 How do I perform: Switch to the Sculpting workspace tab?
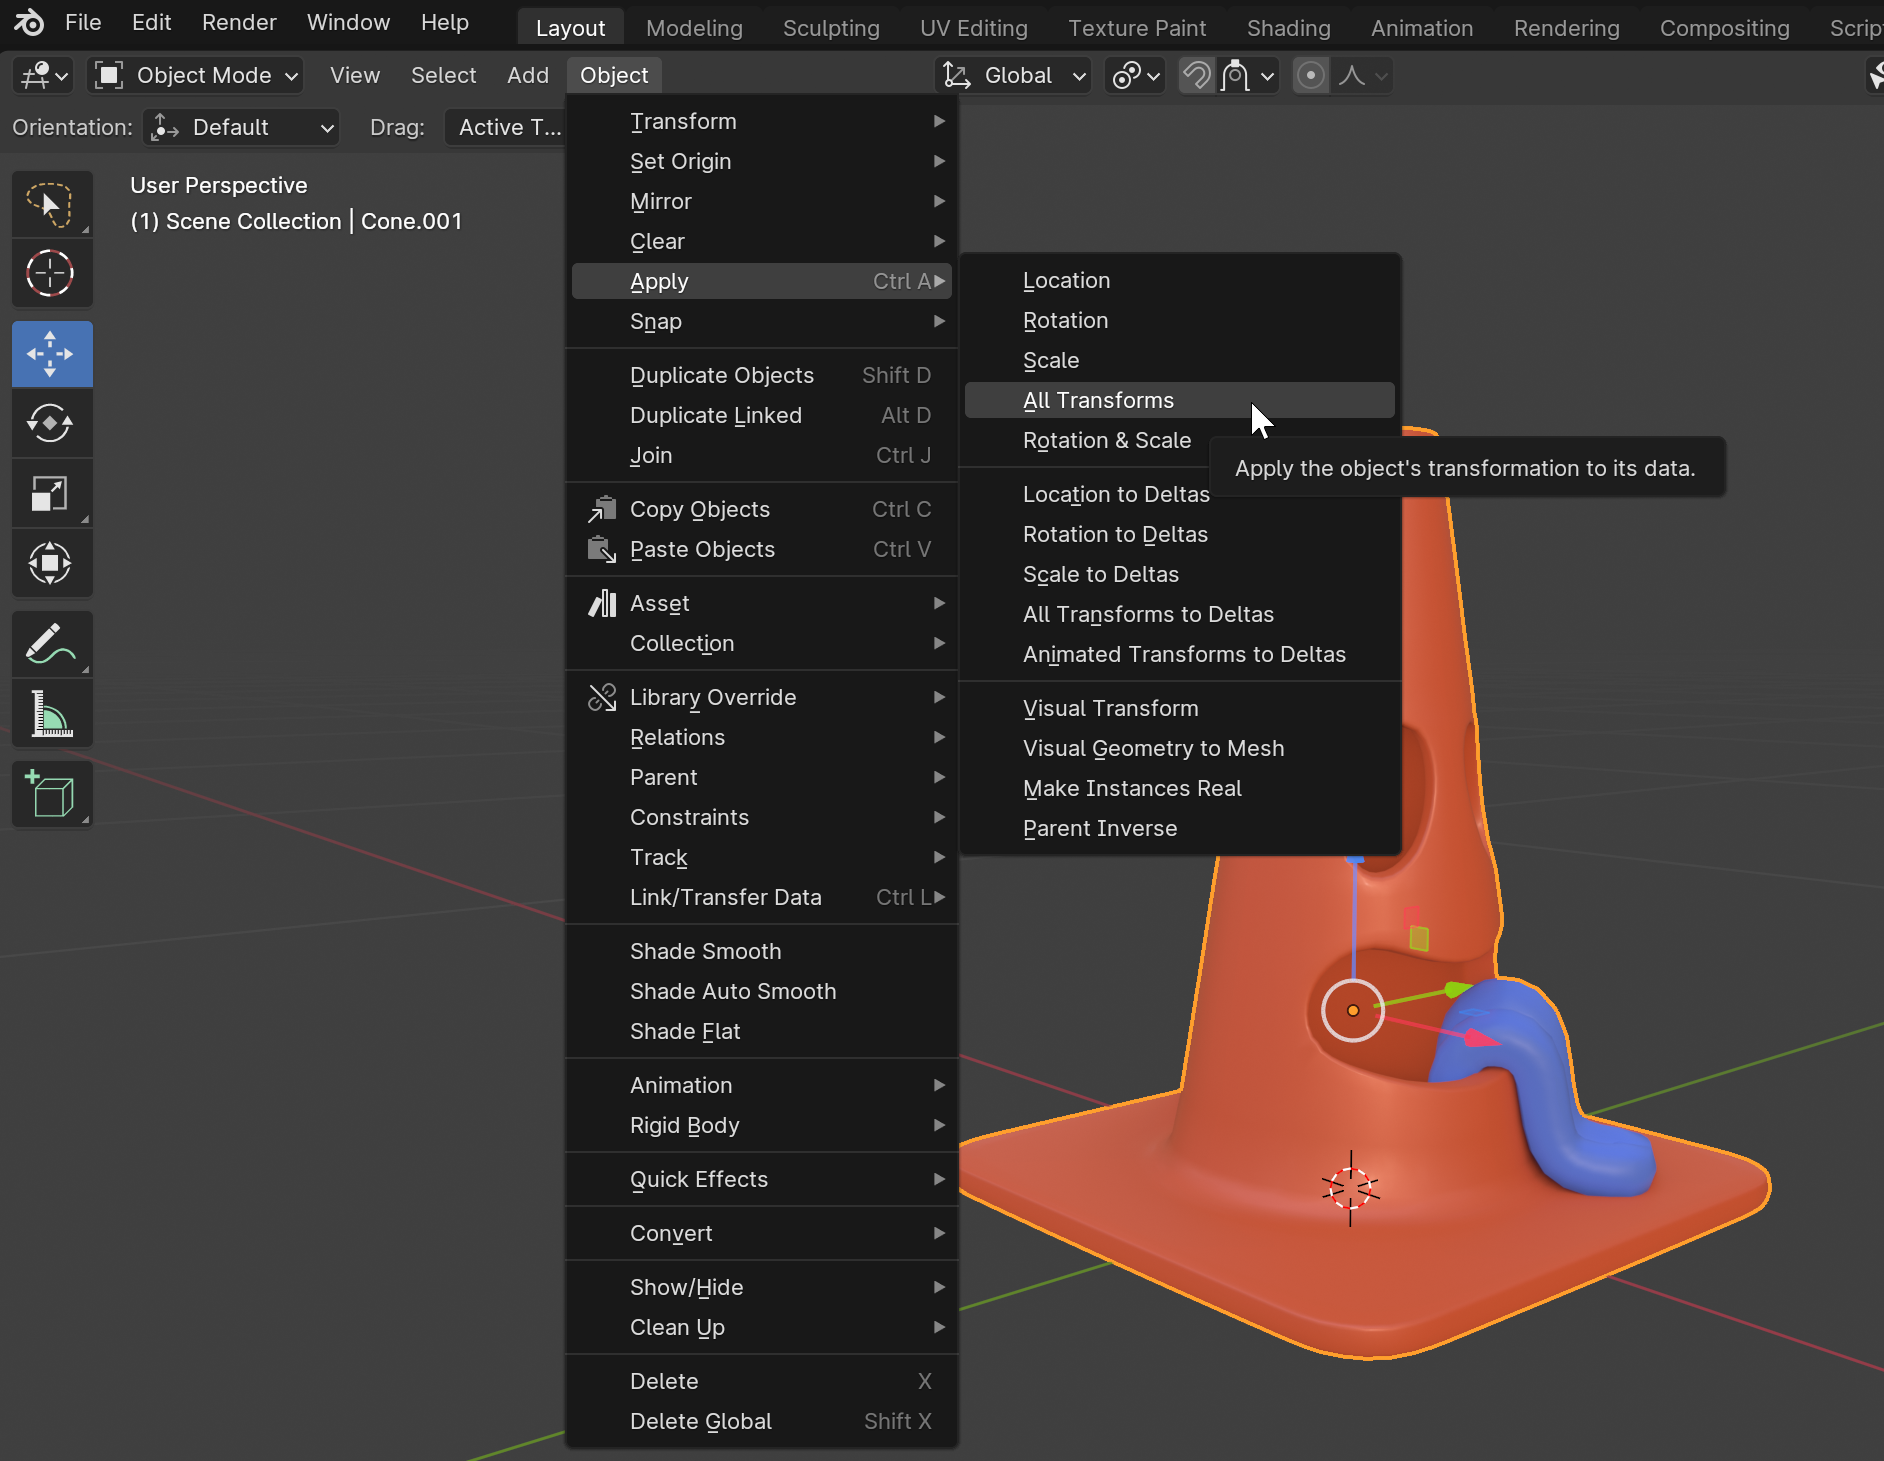click(831, 28)
